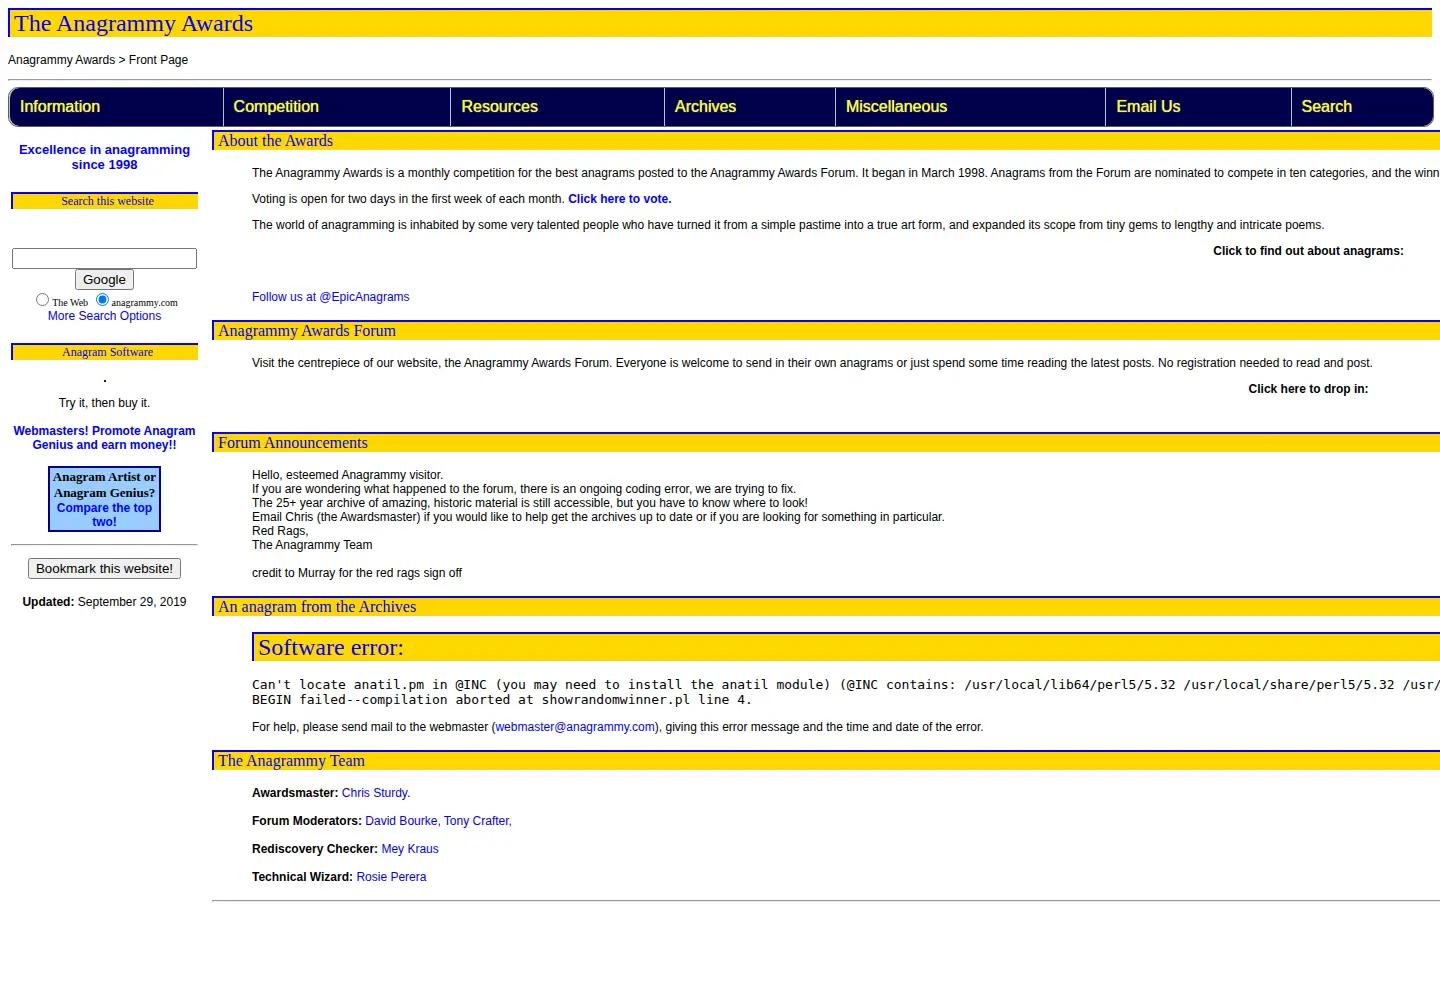
Task: Follow the Click here to vote link
Action: (620, 199)
